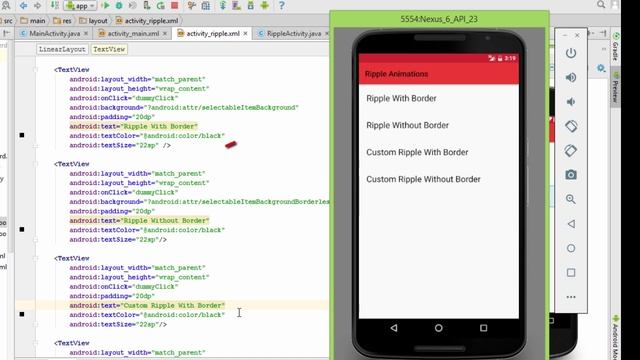Click emulator side panel overview square
Viewport: 640px width, 360px height.
(571, 273)
